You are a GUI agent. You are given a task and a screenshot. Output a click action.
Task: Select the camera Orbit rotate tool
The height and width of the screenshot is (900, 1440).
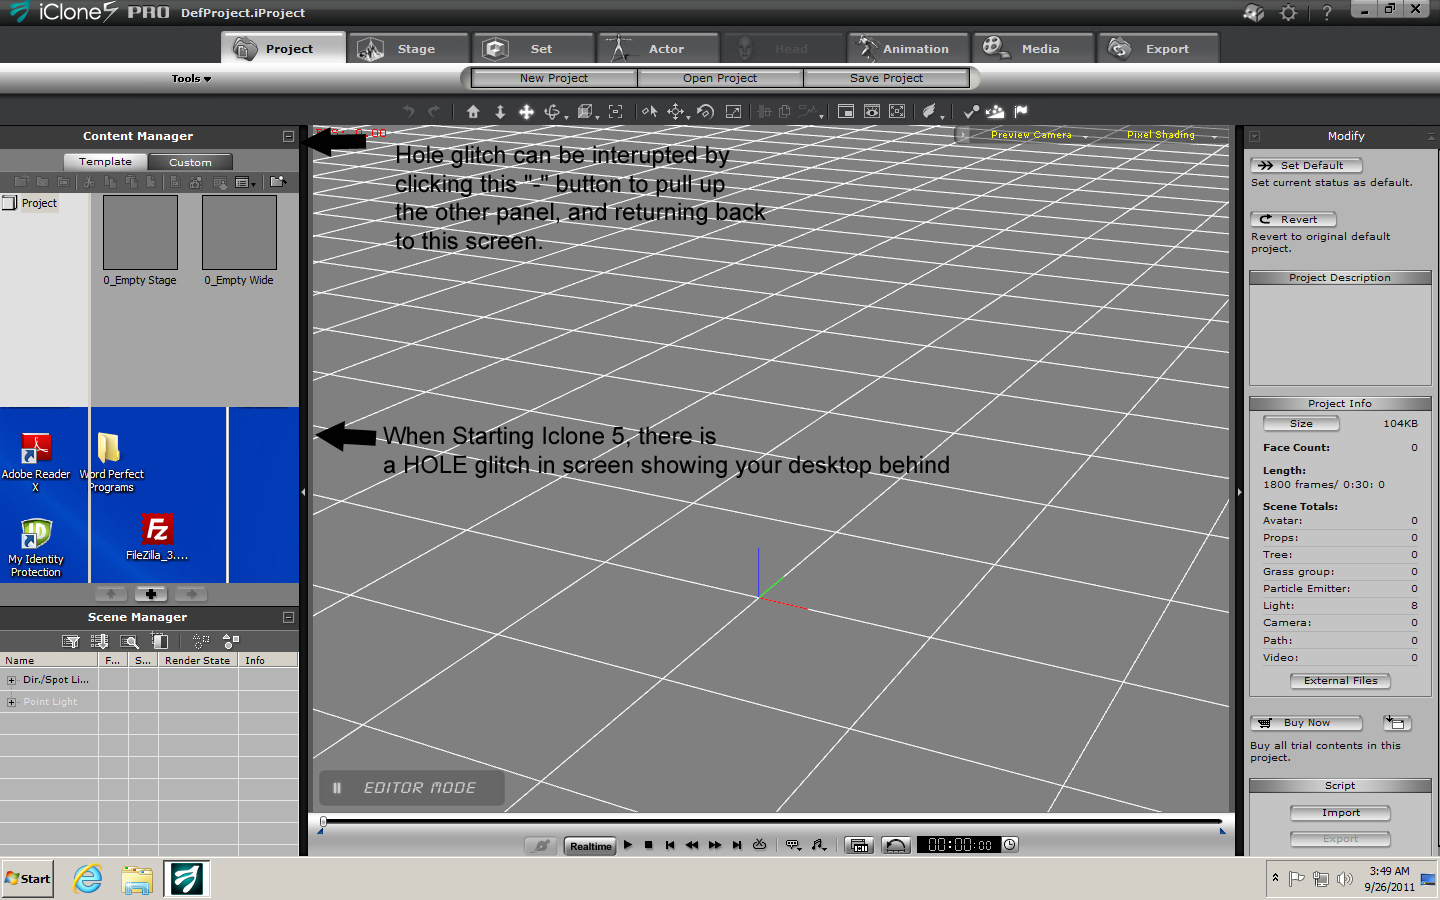coord(553,112)
